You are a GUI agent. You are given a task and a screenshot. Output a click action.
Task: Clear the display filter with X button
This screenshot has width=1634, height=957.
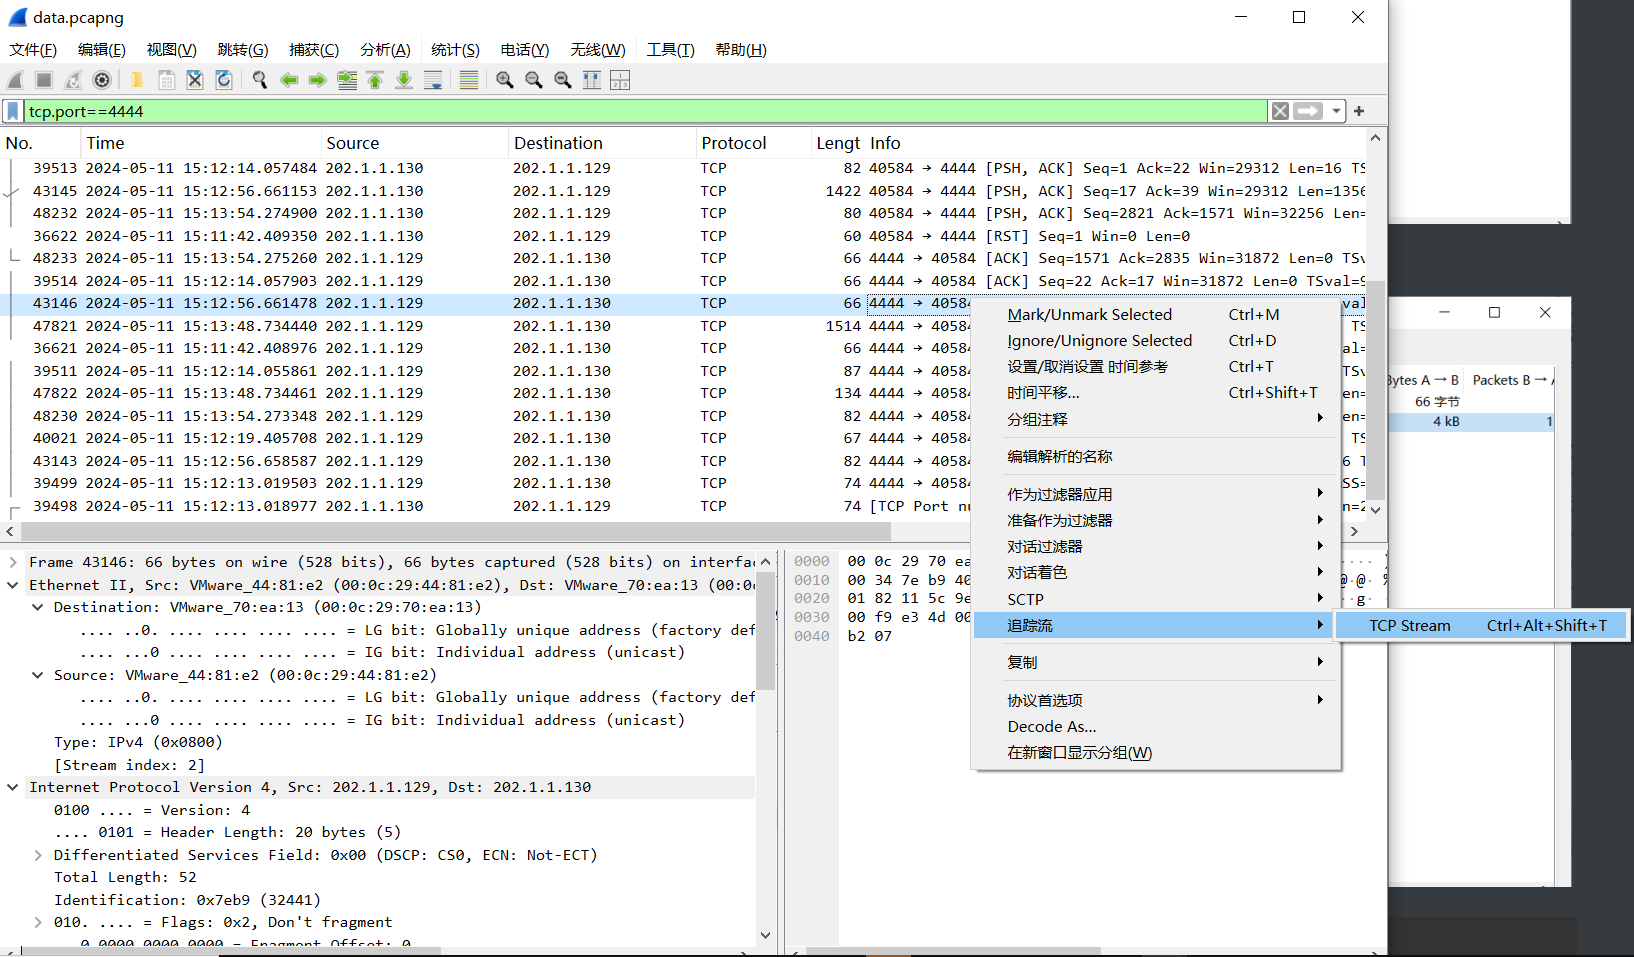(1280, 111)
